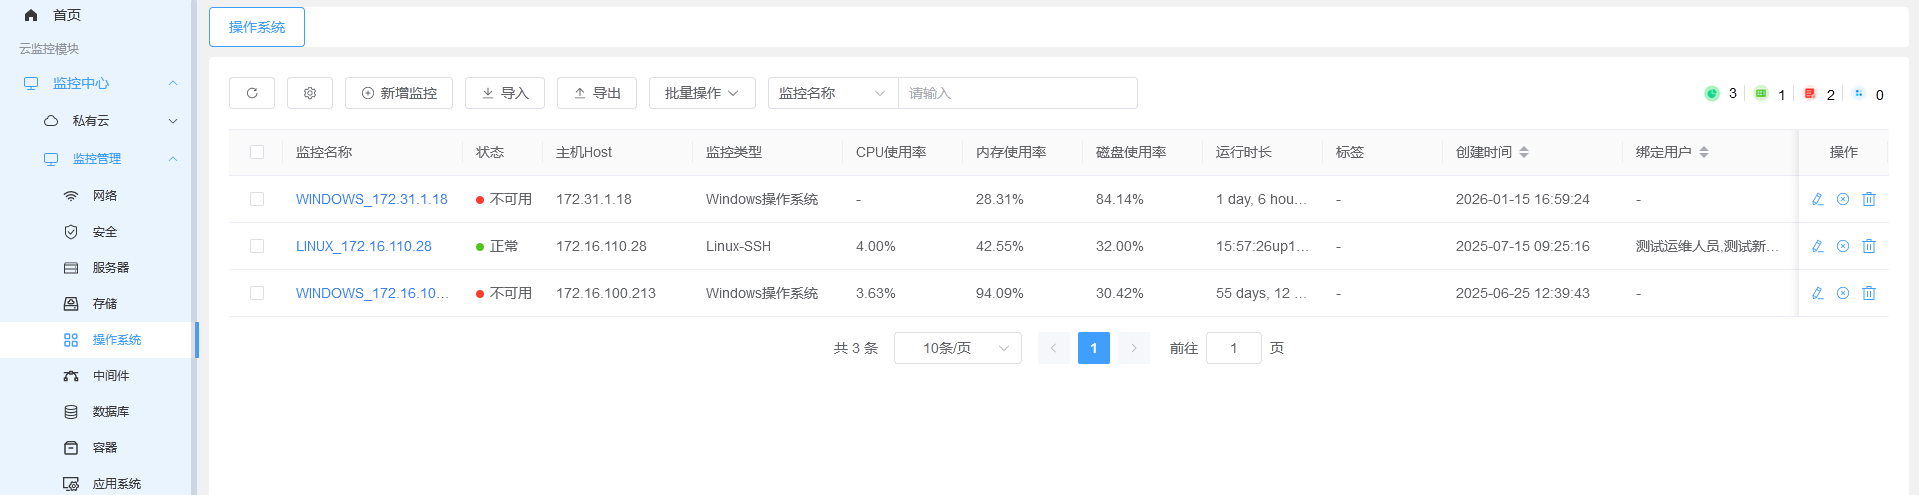Image resolution: width=1919 pixels, height=495 pixels.
Task: Click the blue status counter icon
Action: (1859, 93)
